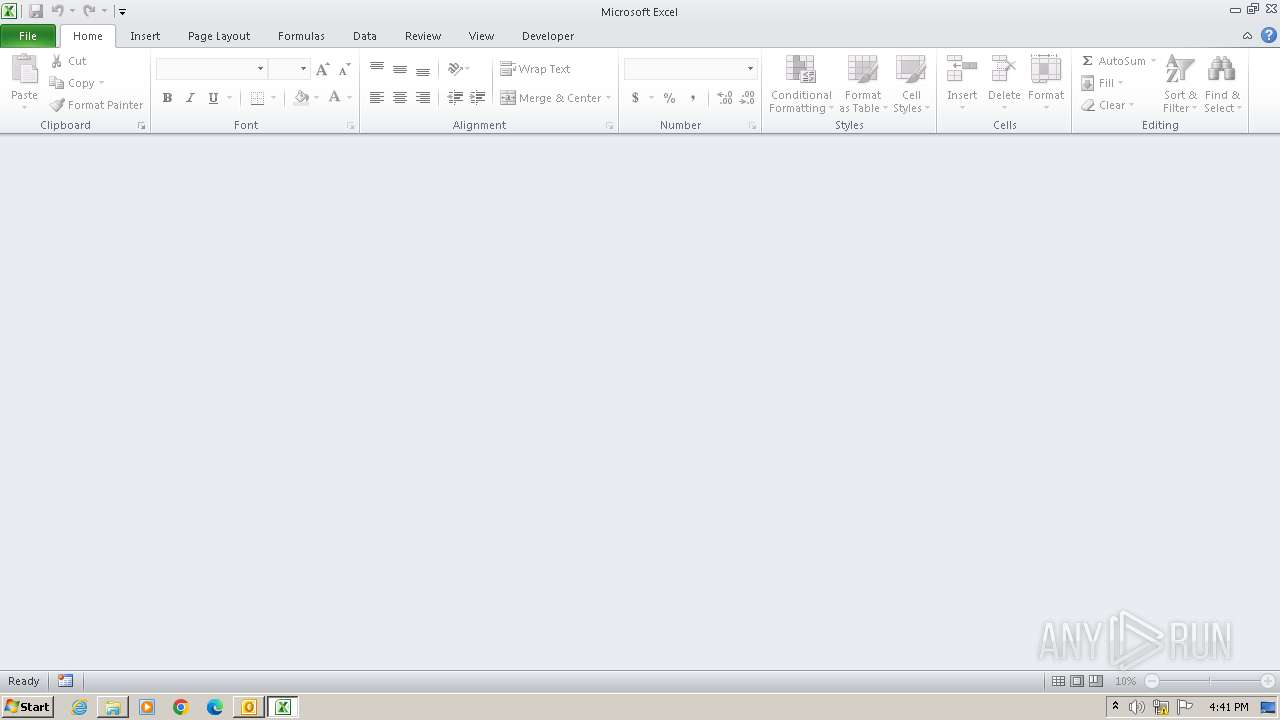Toggle Underline formatting
Image resolution: width=1280 pixels, height=720 pixels.
[x=213, y=98]
